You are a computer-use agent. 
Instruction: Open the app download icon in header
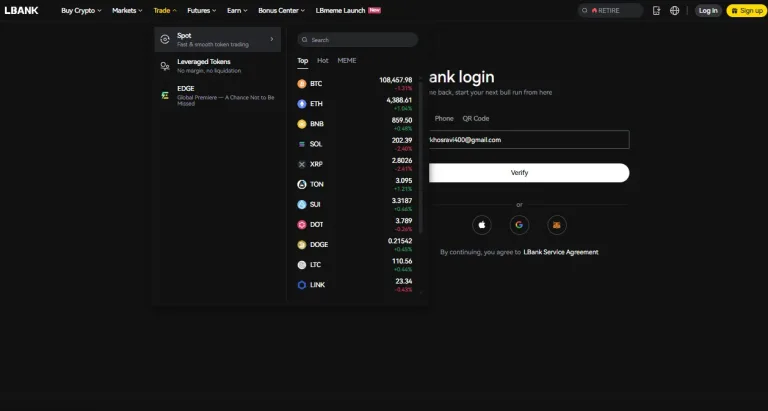coord(656,10)
